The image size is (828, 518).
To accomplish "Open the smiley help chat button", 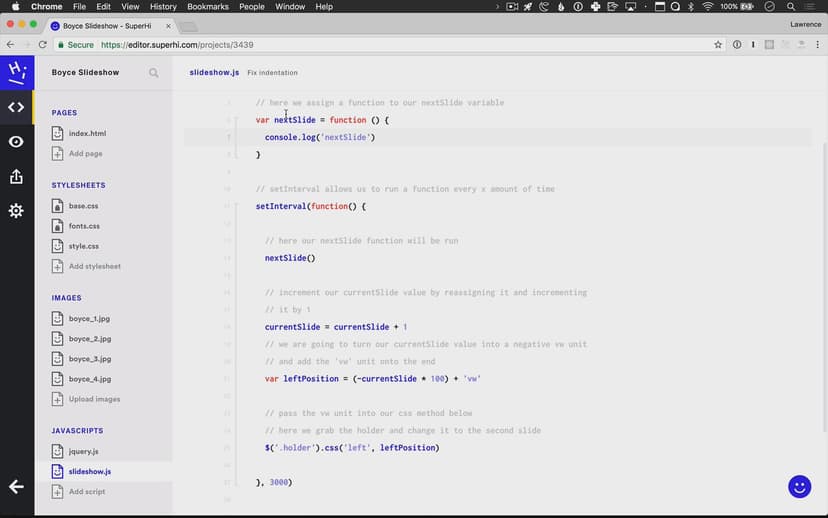I will [799, 486].
